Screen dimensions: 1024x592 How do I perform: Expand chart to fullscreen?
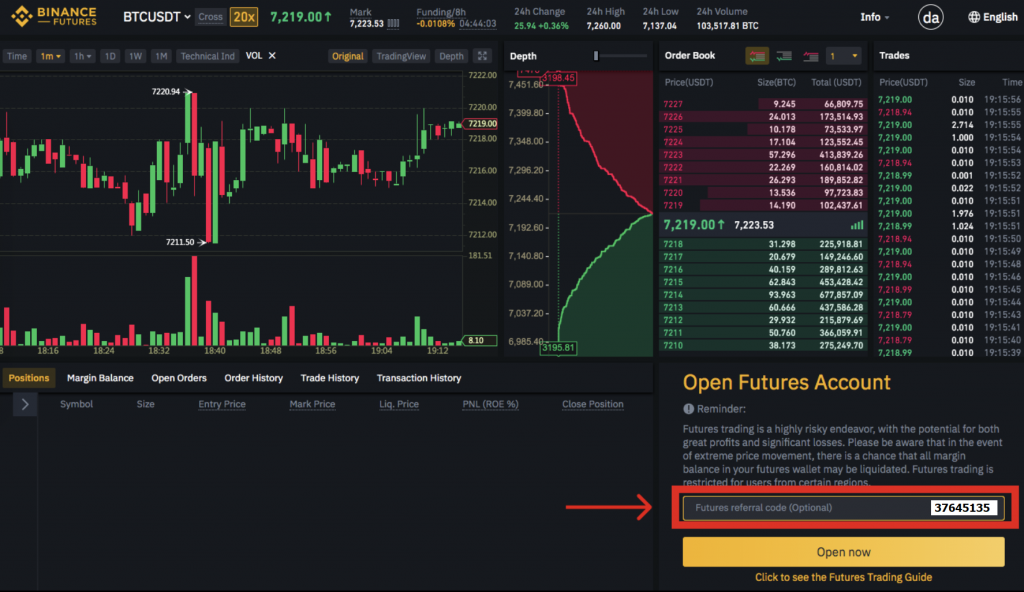click(483, 56)
